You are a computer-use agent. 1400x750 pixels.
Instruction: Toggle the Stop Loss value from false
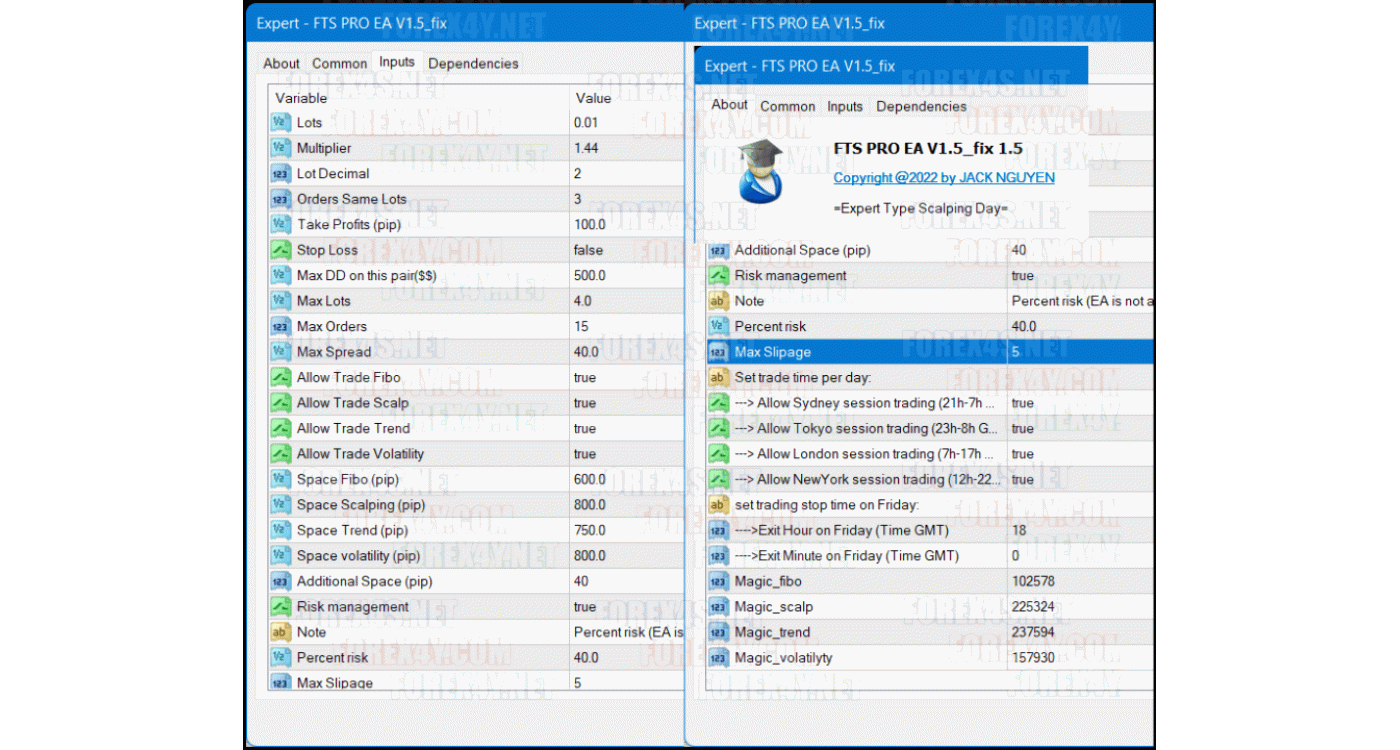click(600, 249)
